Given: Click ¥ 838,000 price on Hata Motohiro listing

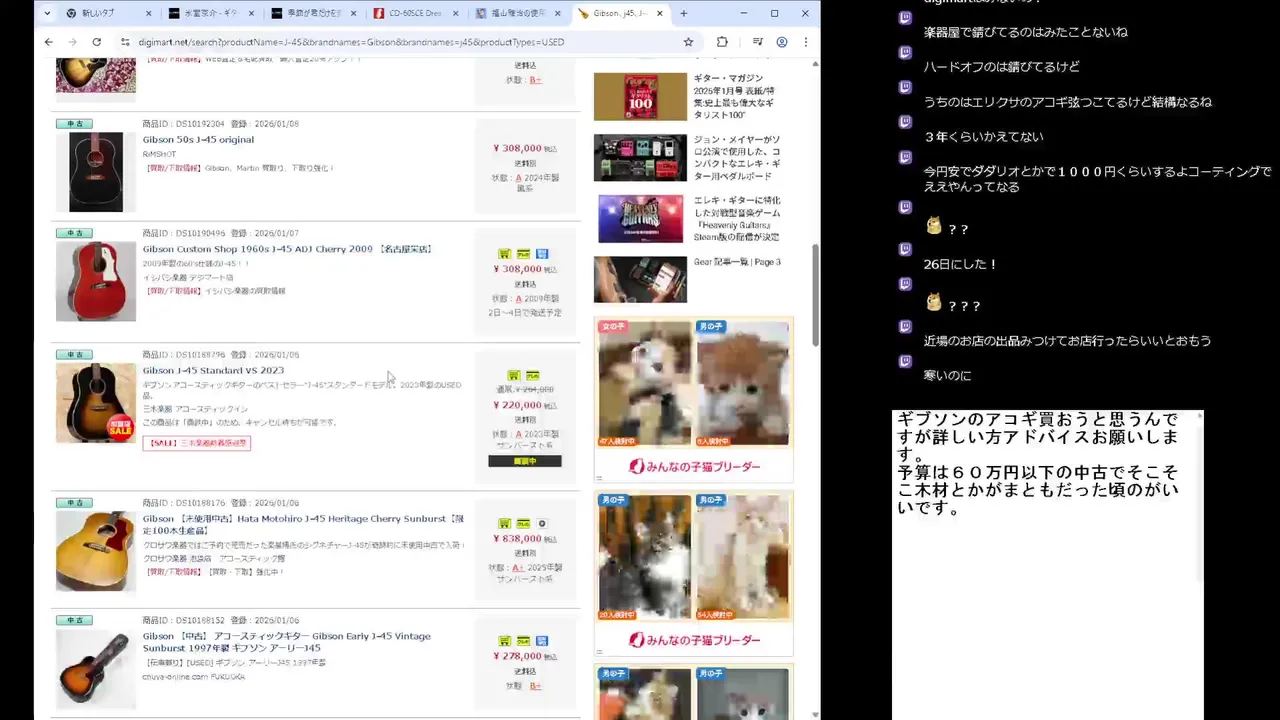Looking at the screenshot, I should tap(517, 539).
